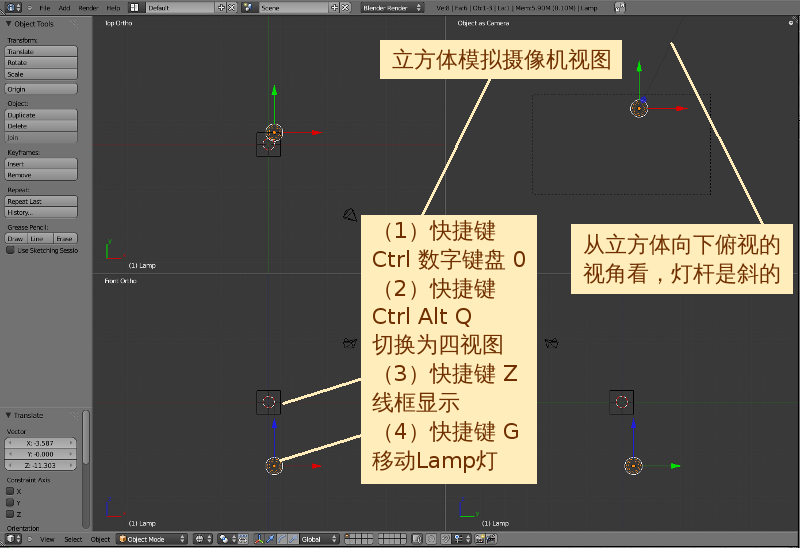Open the snap element dropdown
This screenshot has width=800, height=548.
(462, 539)
